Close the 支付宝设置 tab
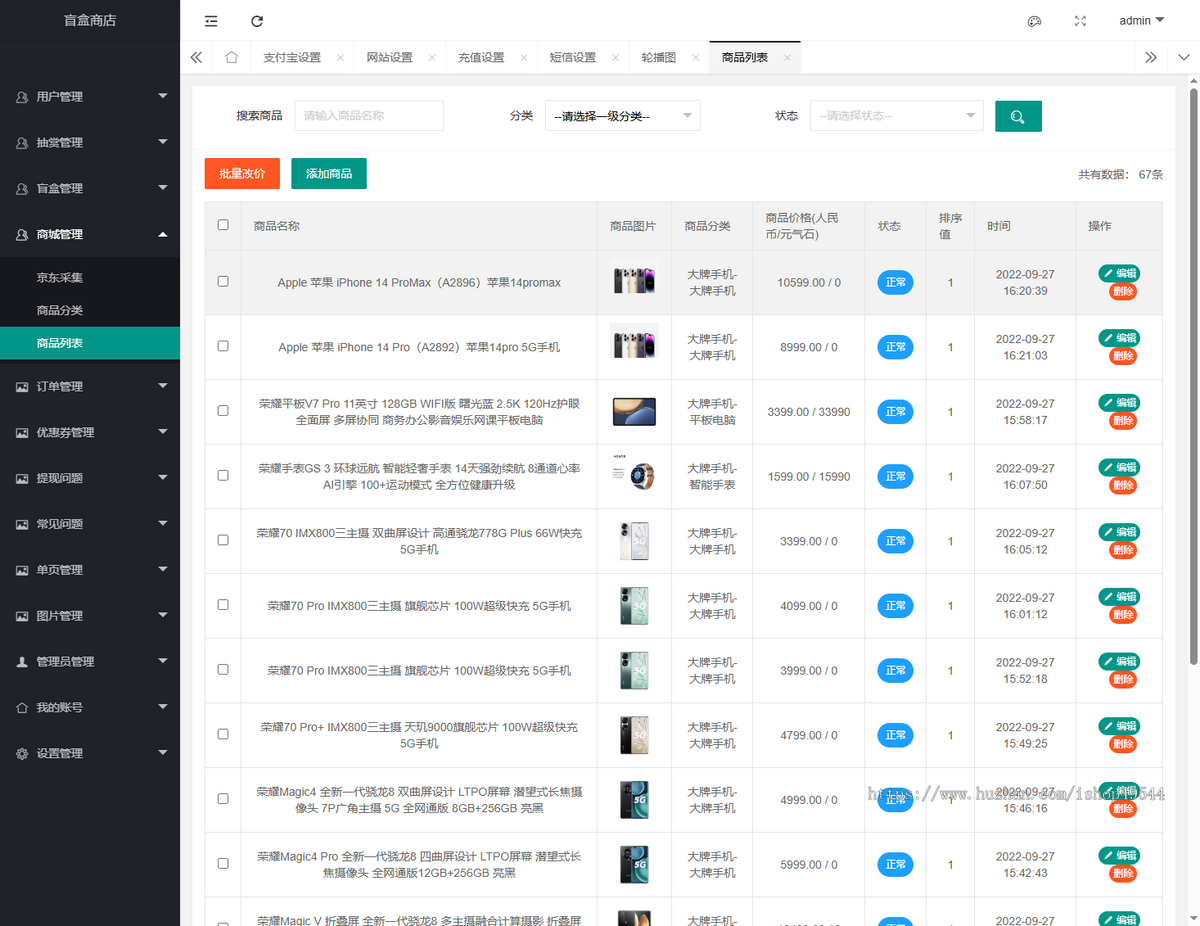Image resolution: width=1200 pixels, height=926 pixels. coord(340,58)
